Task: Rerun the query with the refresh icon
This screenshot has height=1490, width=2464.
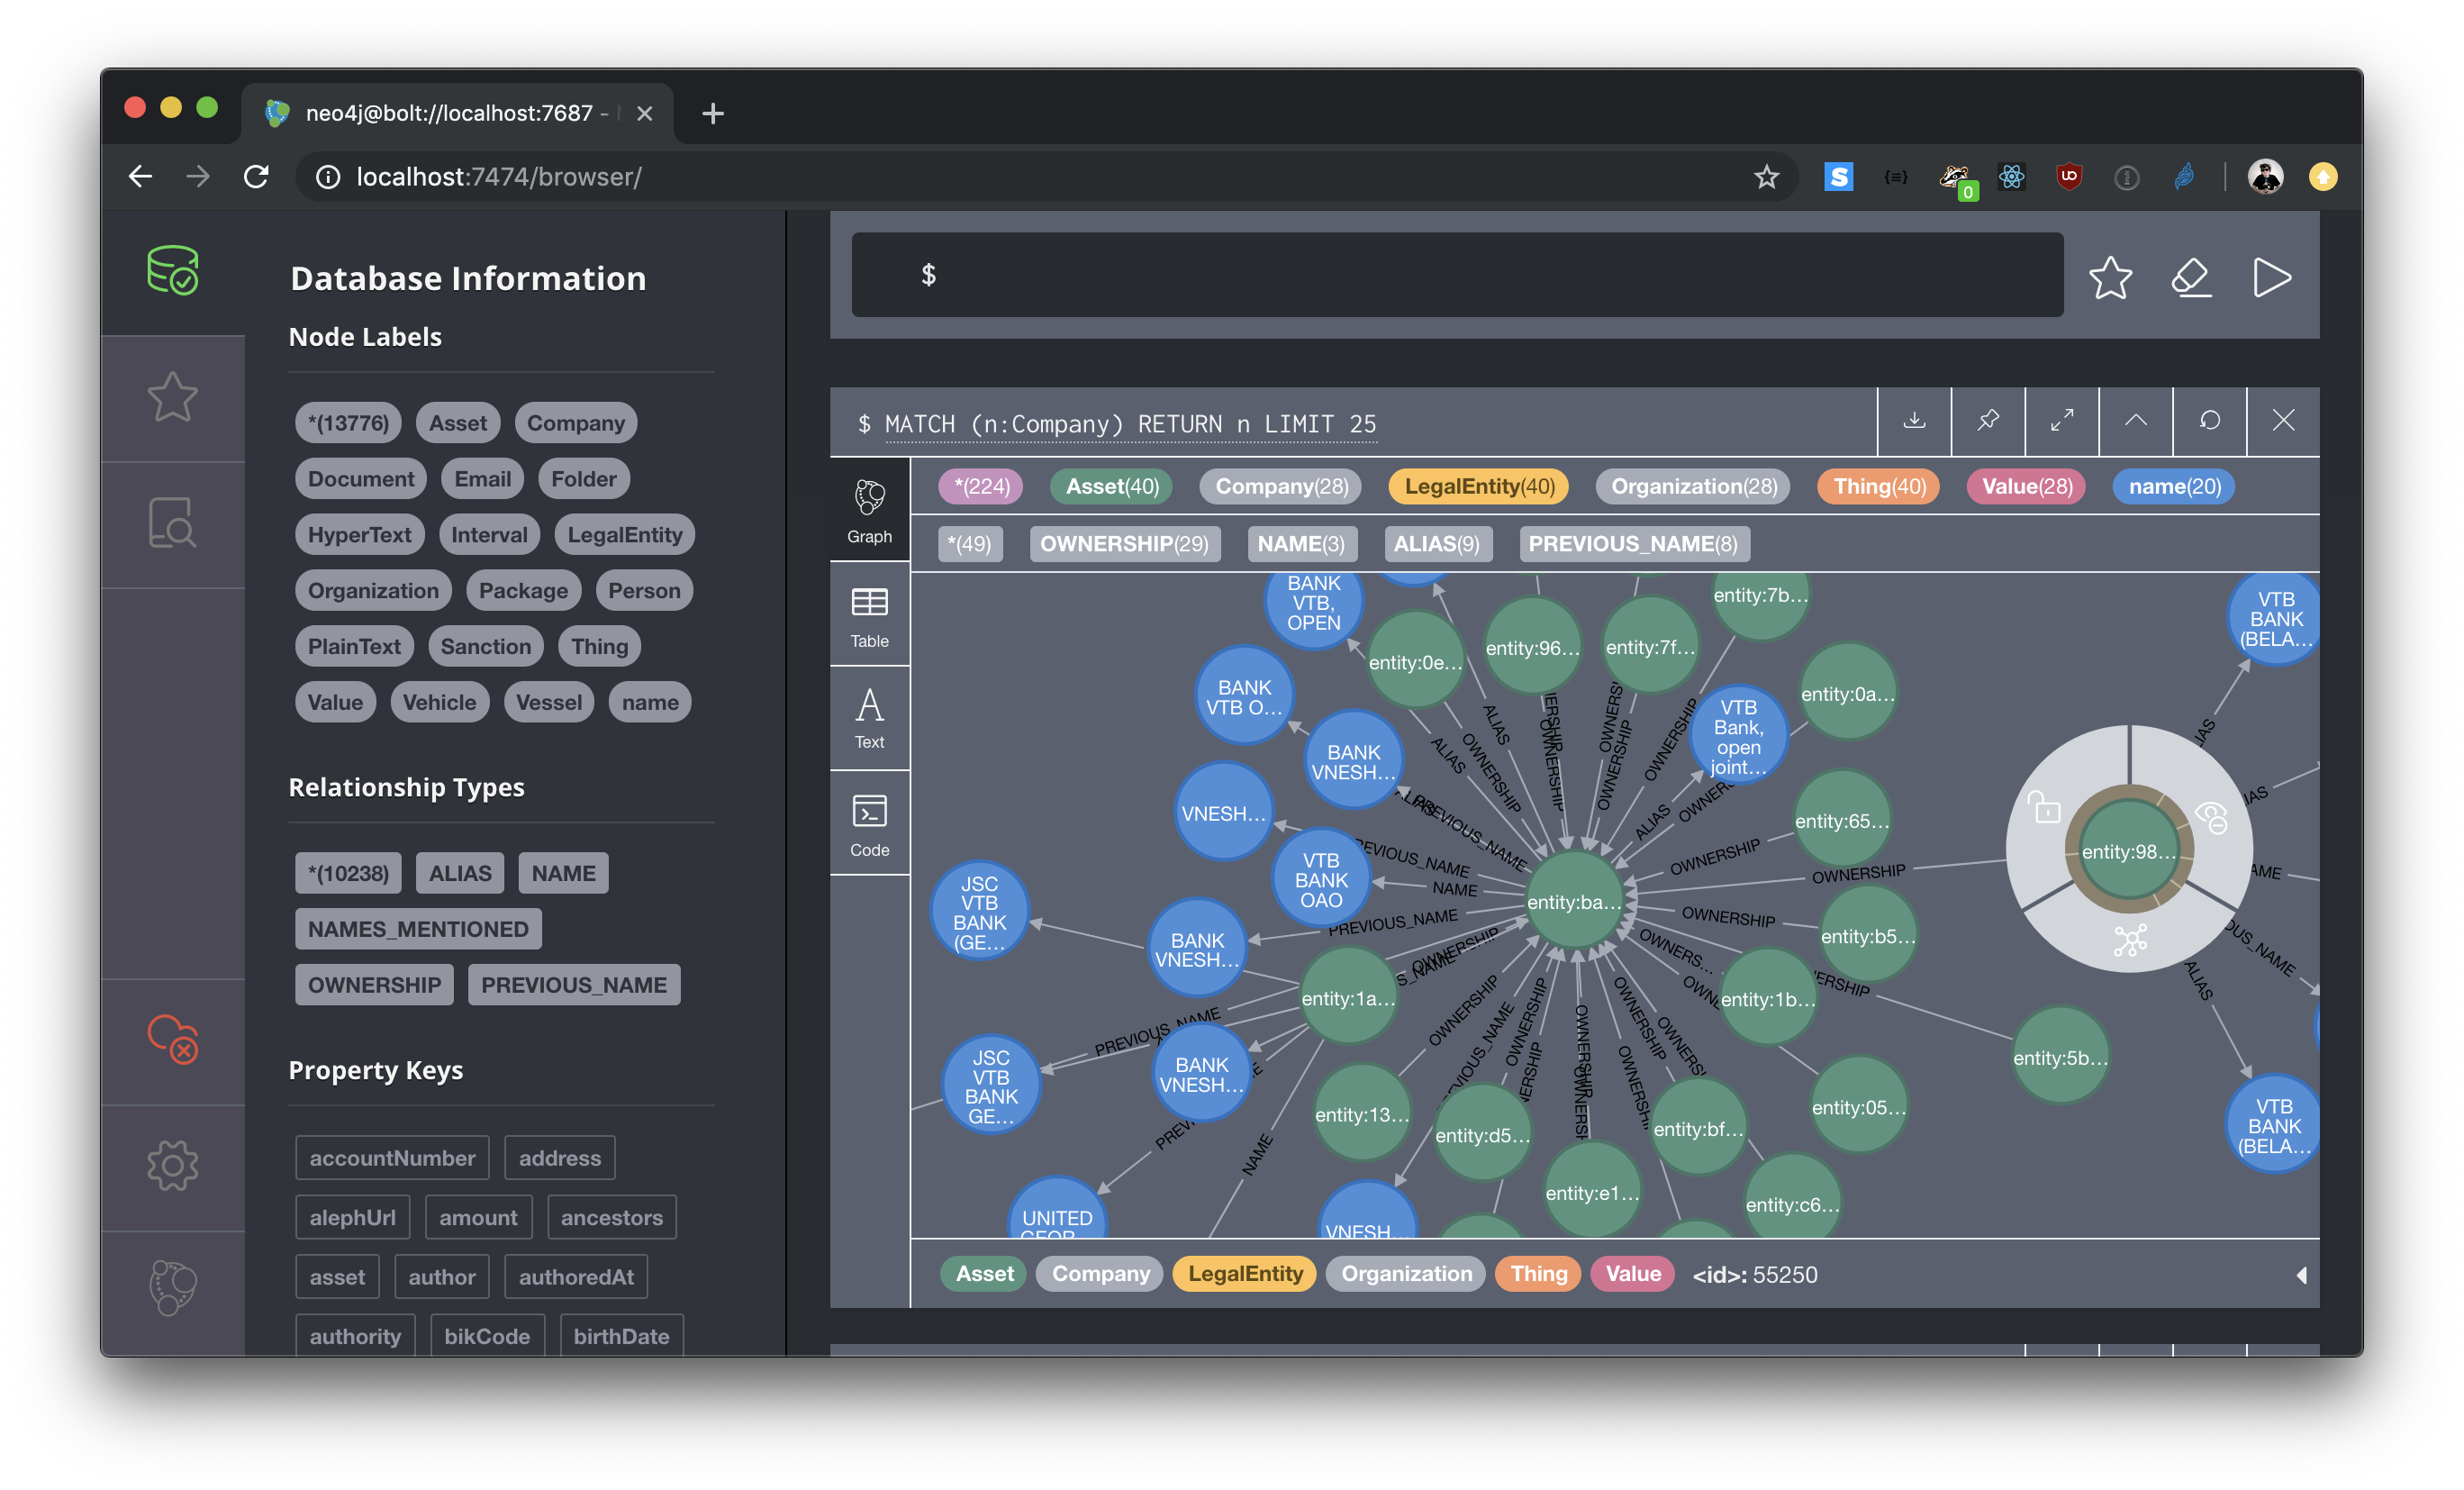Action: [2210, 421]
